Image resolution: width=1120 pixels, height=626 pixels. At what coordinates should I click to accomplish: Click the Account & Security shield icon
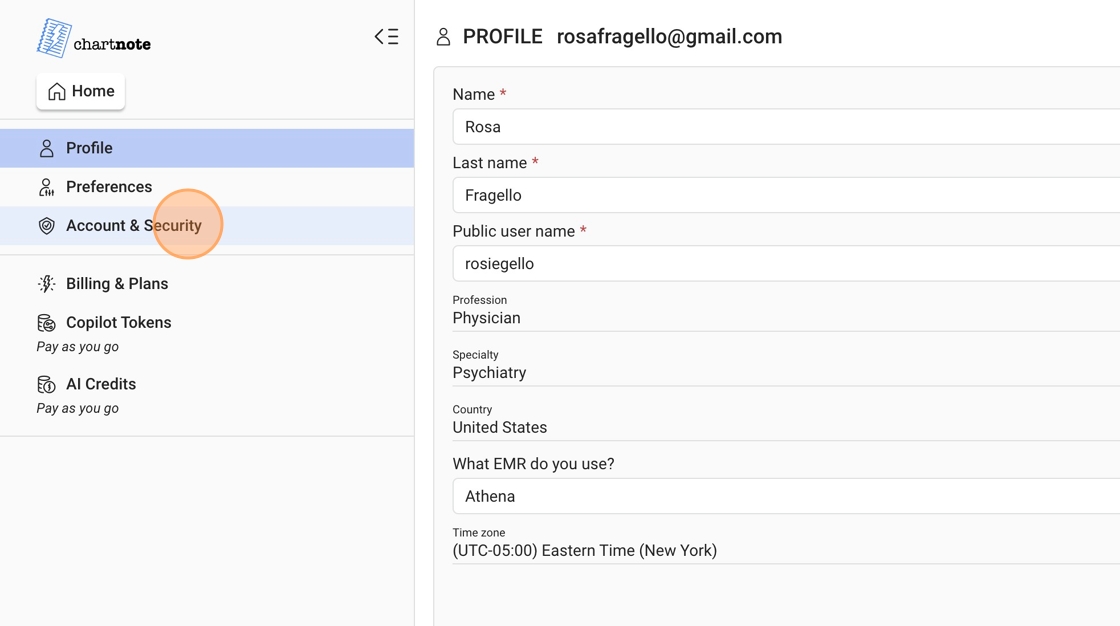tap(46, 226)
